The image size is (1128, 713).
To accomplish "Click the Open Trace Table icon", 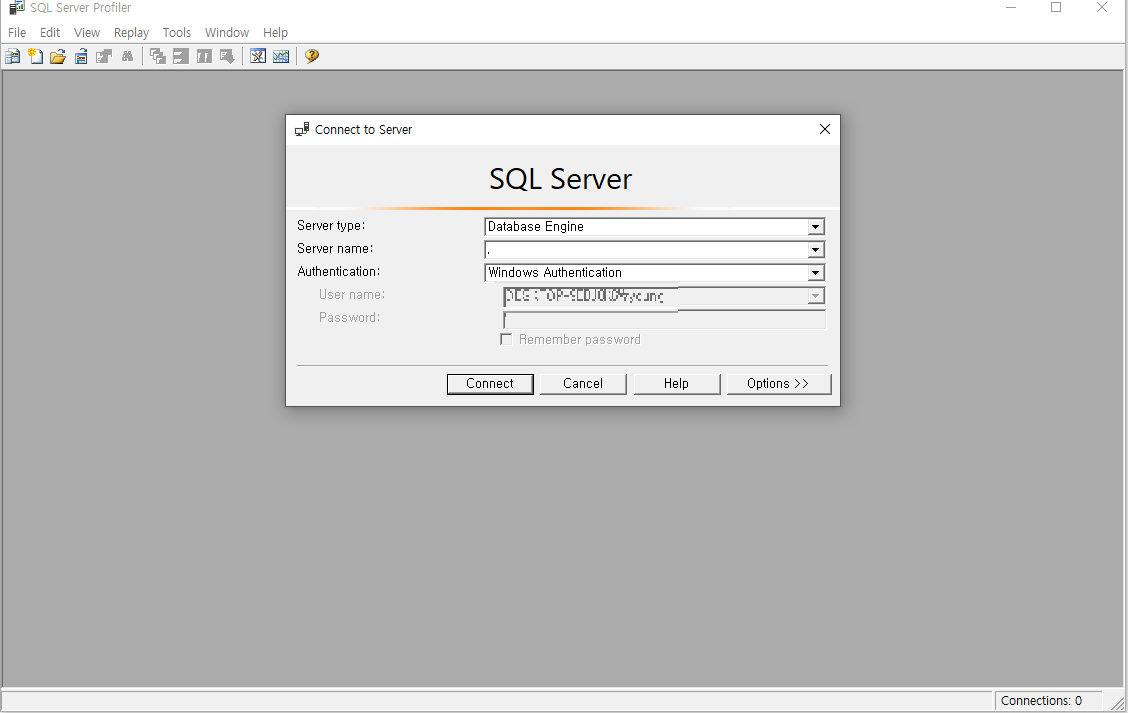I will point(81,56).
